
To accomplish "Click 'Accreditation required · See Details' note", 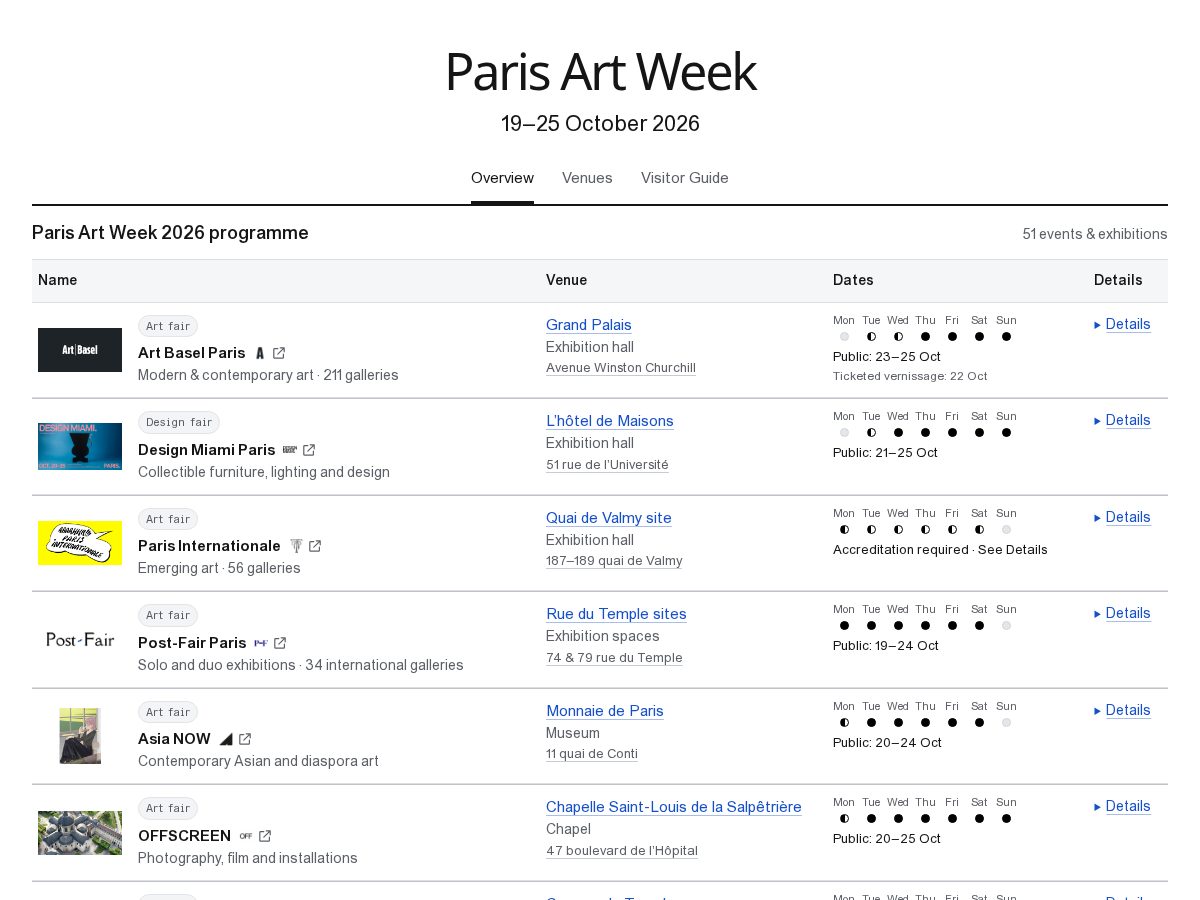I will coord(940,550).
